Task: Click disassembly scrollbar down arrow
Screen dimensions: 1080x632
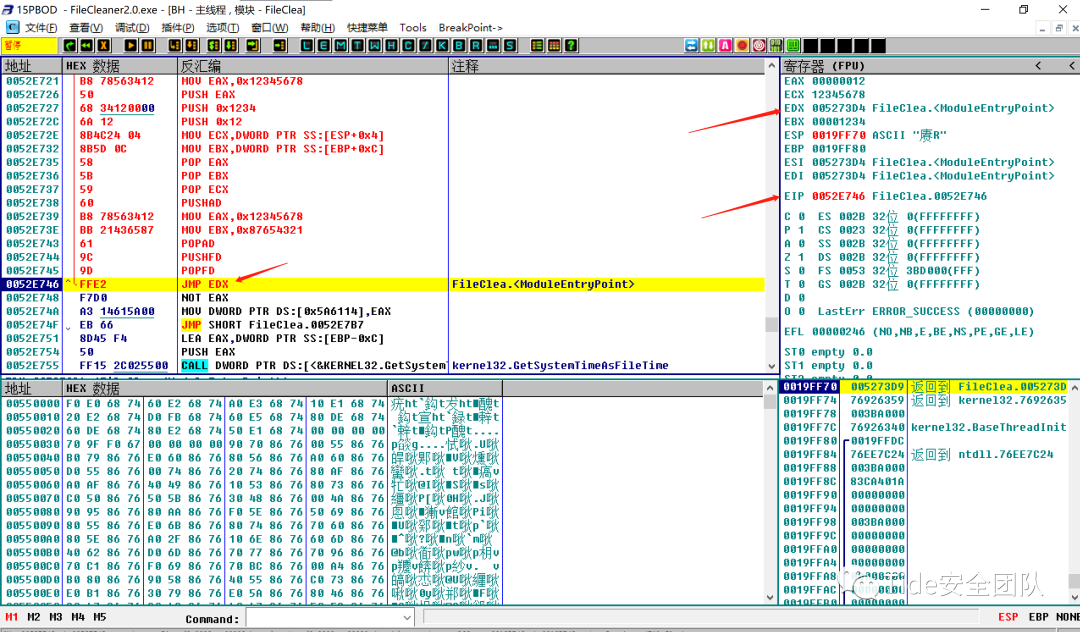Action: pos(771,366)
